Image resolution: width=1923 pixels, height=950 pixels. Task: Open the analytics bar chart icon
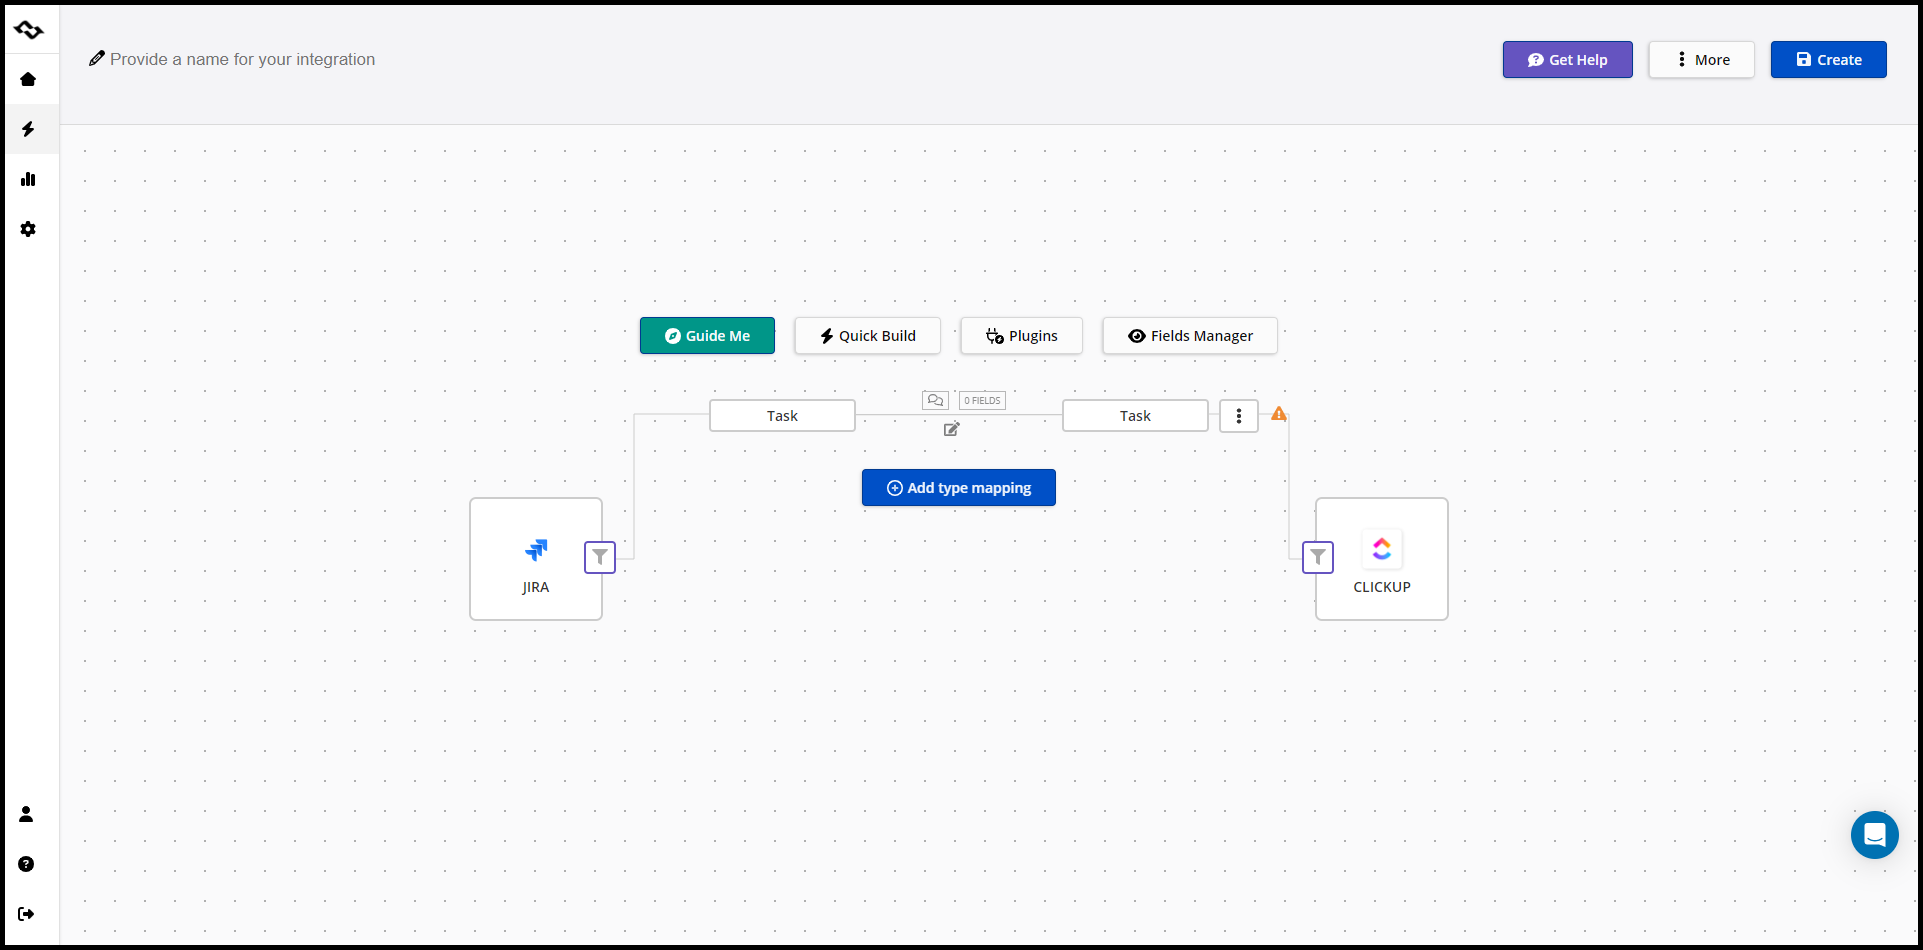(28, 179)
